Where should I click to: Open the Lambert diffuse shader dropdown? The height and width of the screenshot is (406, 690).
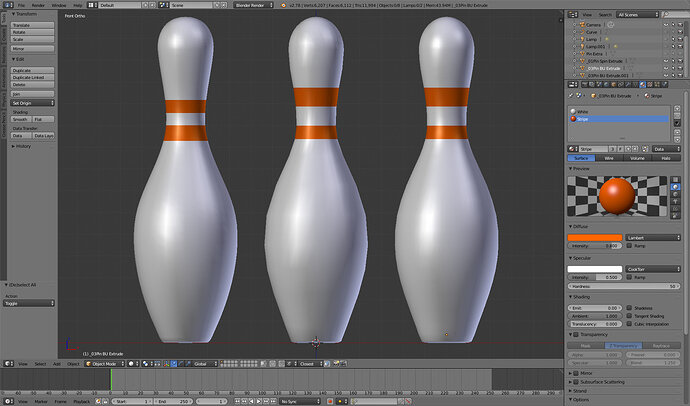653,238
